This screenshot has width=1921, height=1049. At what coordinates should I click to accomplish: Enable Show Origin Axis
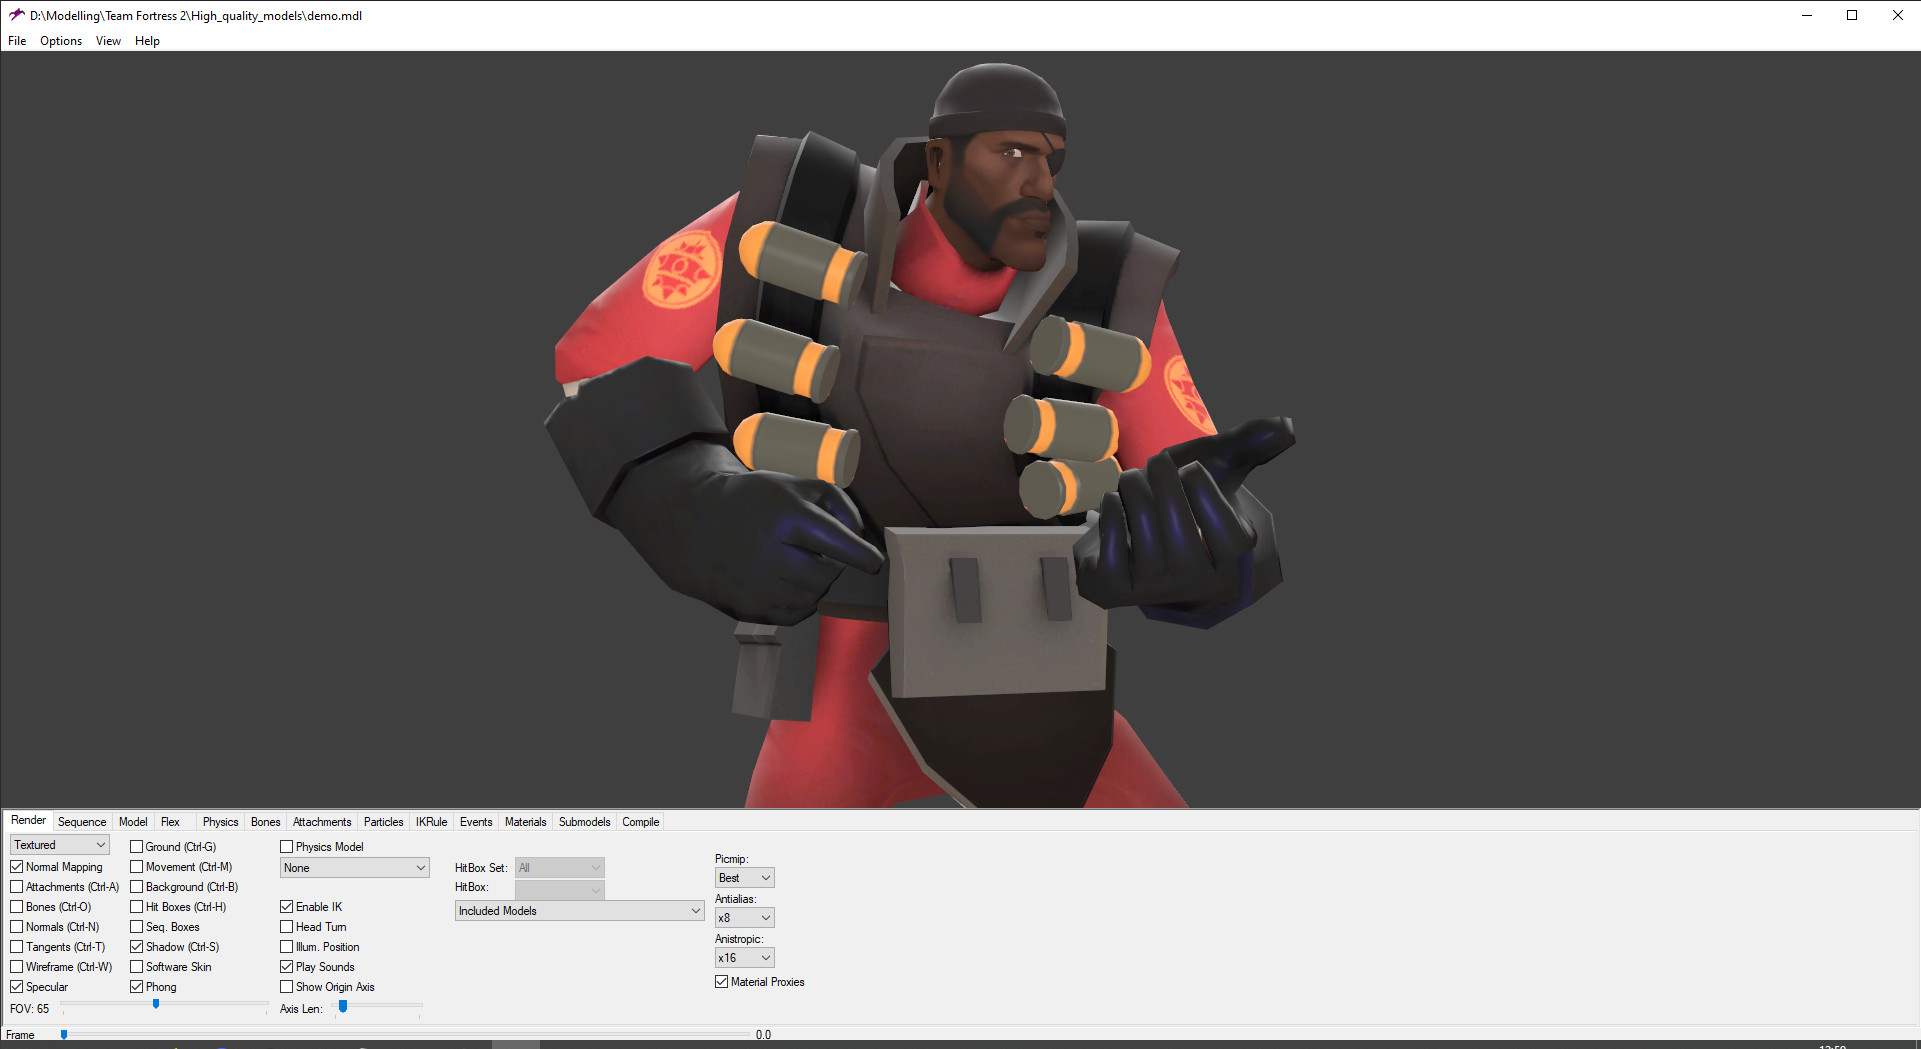(286, 986)
